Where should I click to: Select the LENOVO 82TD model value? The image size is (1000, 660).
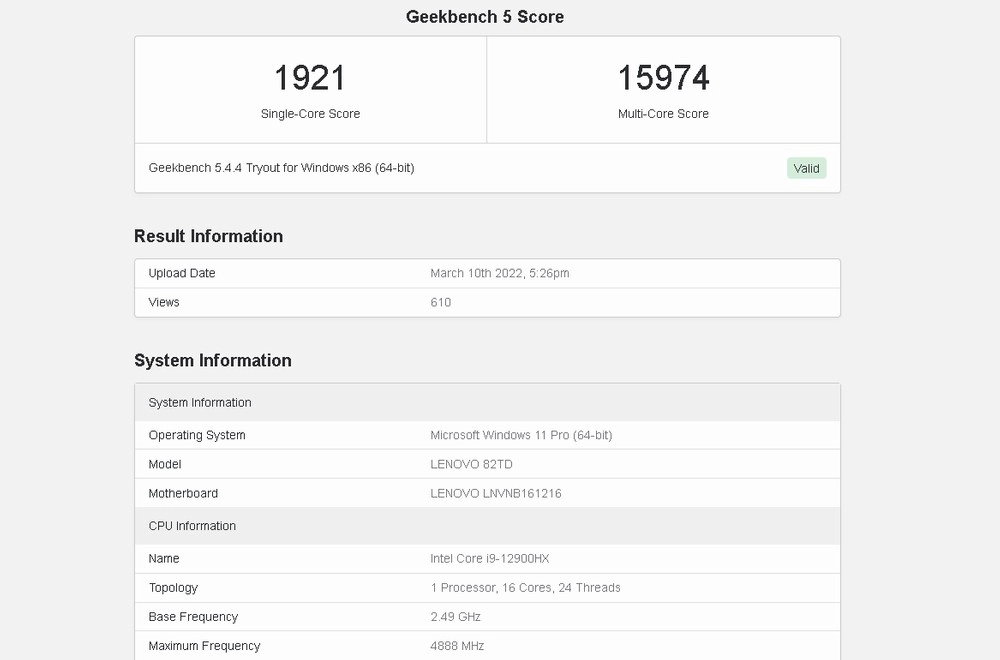[x=471, y=464]
